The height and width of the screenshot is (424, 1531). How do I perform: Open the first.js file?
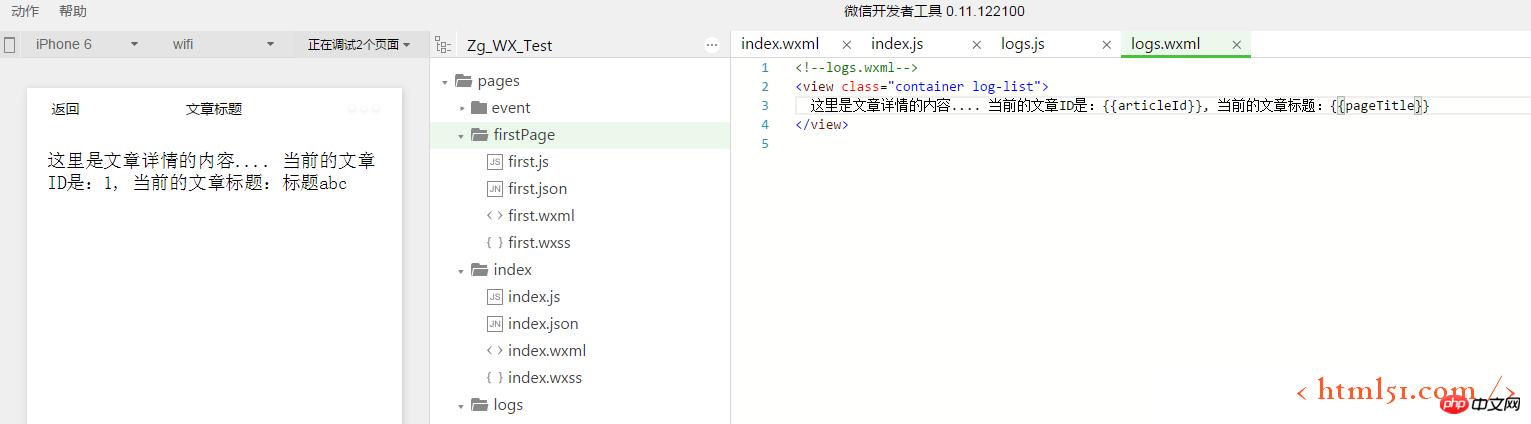(x=528, y=161)
